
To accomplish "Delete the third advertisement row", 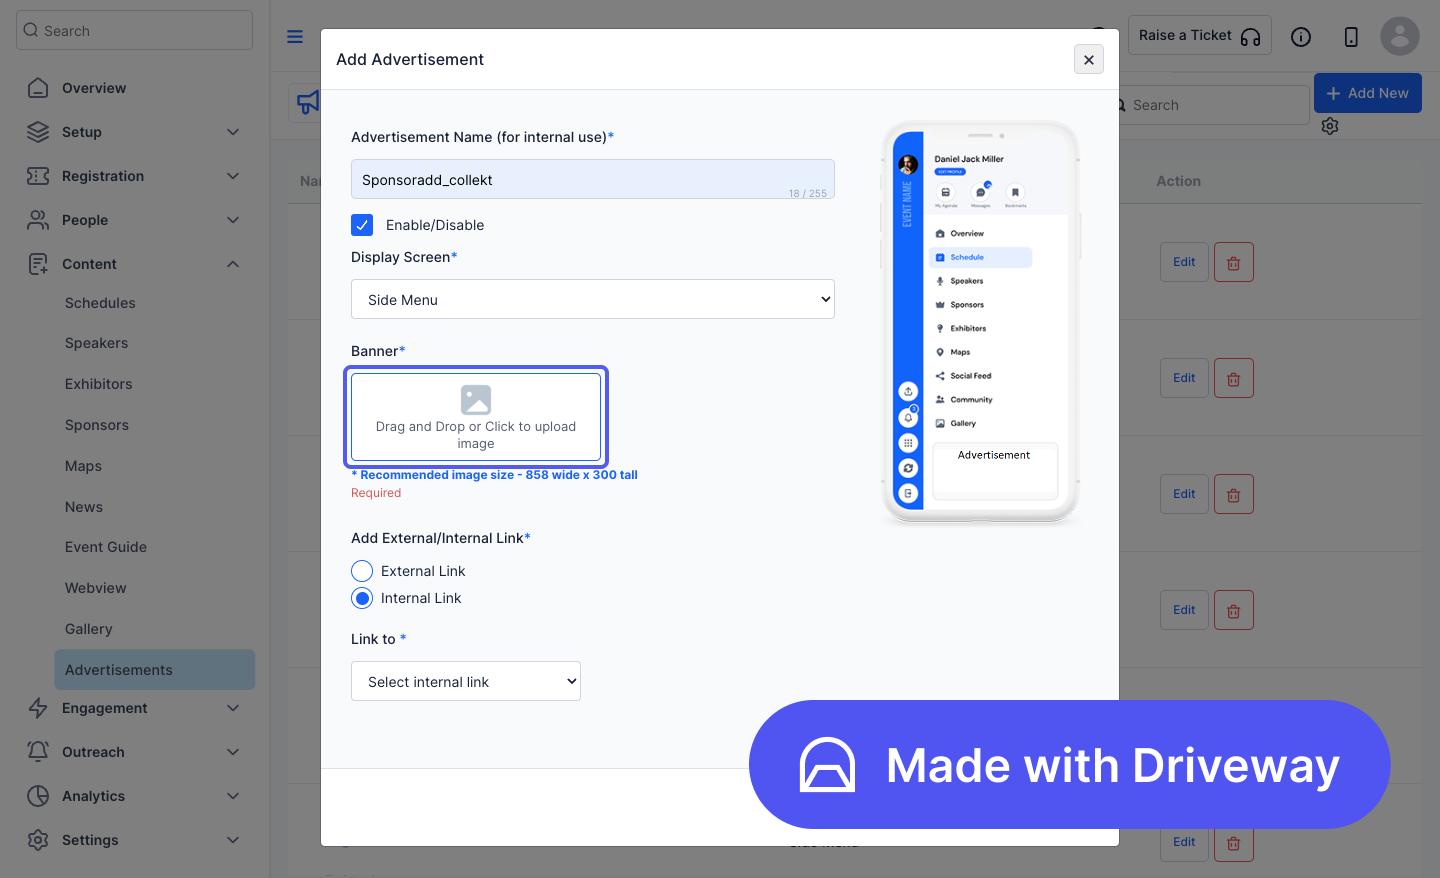I will [x=1234, y=494].
